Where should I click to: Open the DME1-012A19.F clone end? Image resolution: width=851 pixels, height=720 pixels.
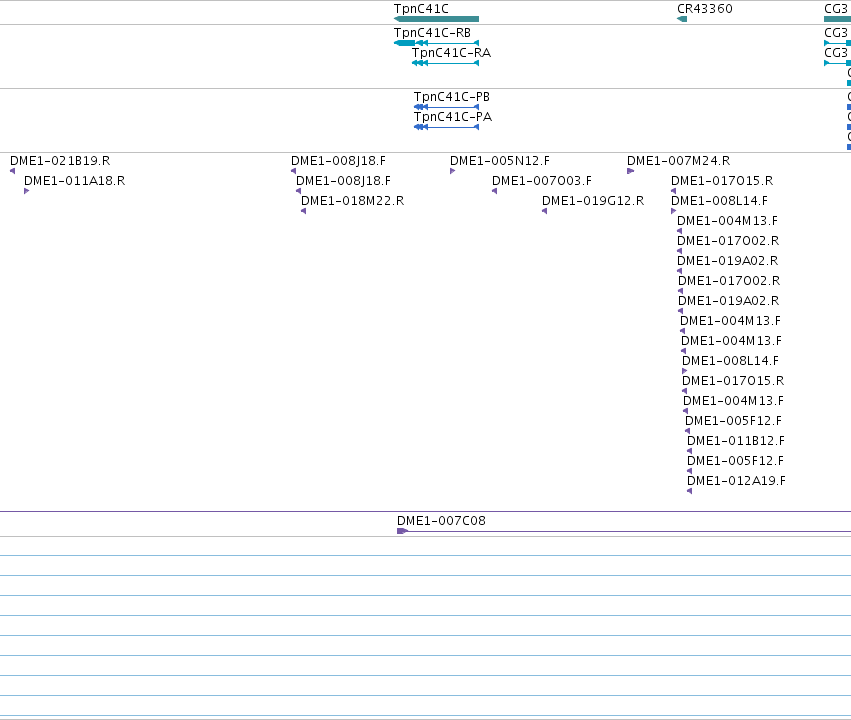coord(689,491)
